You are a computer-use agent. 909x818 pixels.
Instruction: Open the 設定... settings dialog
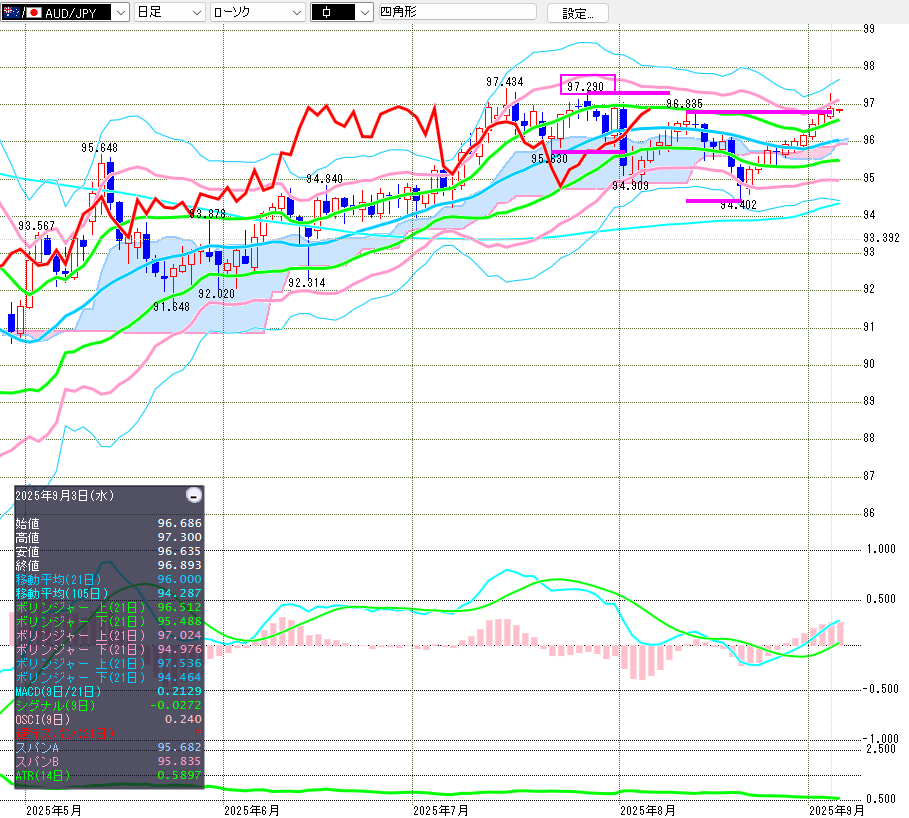[x=577, y=13]
